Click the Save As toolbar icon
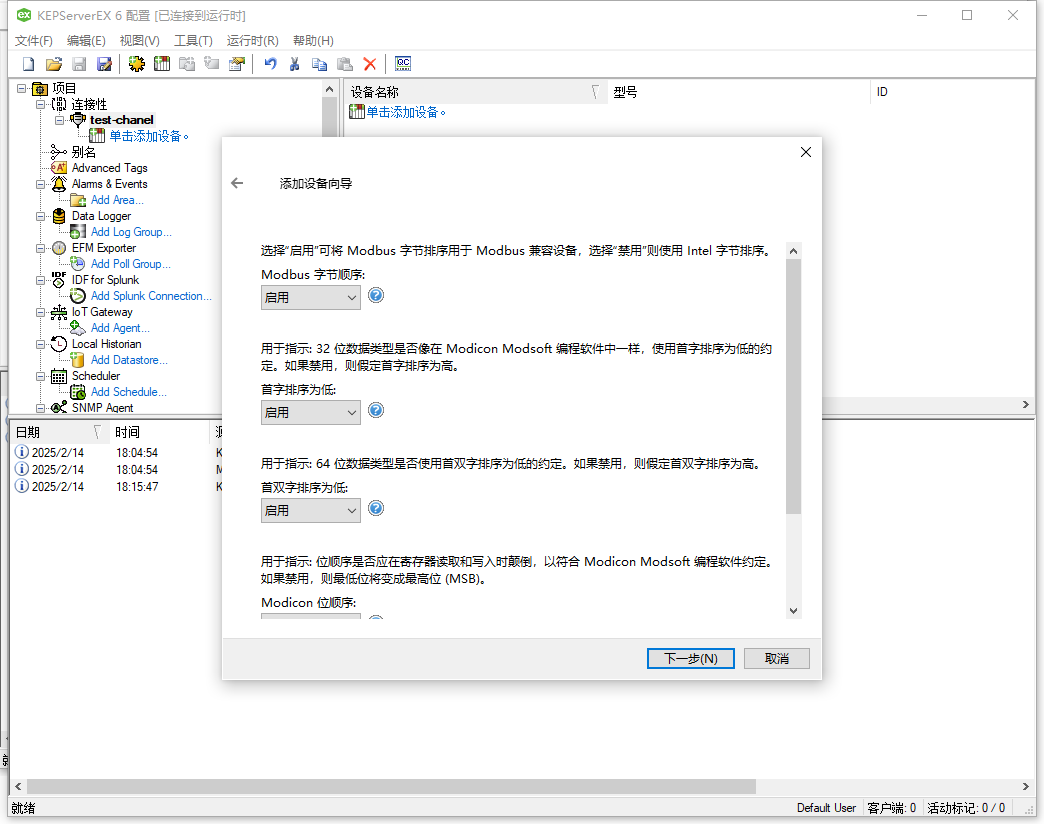Screen dimensions: 1044x824 click(105, 64)
